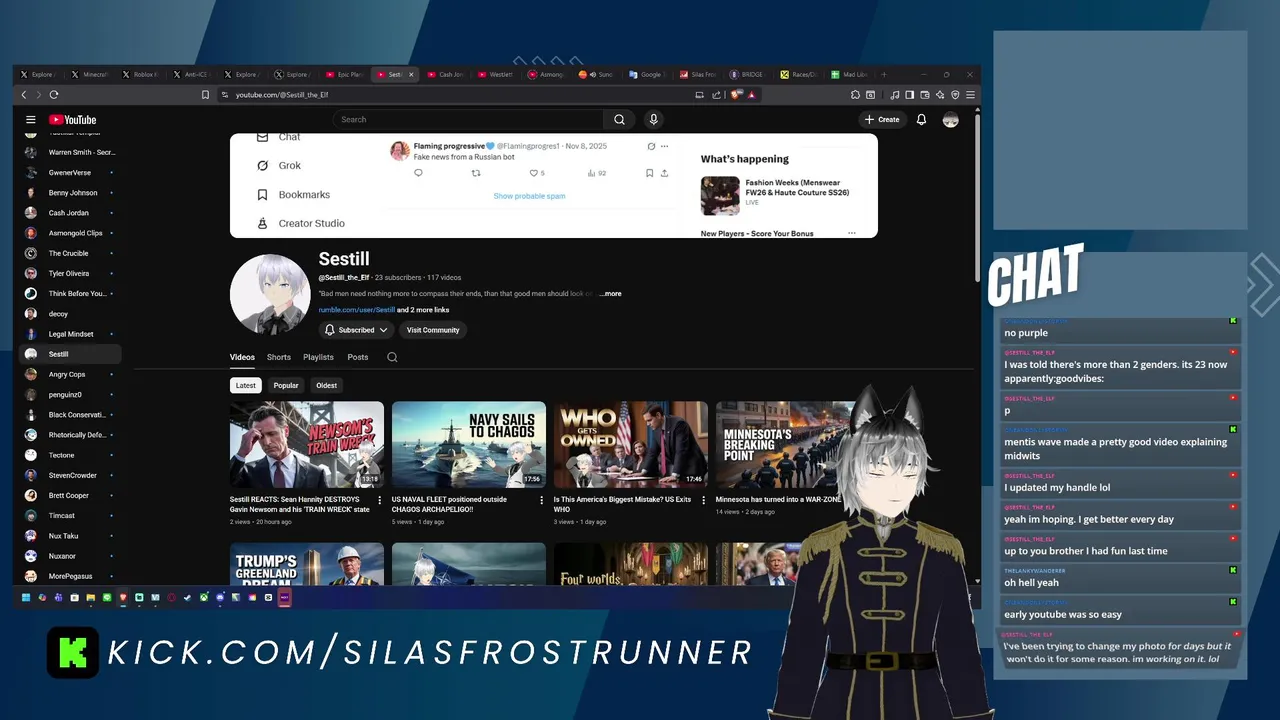
Task: Open YouTube notifications bell
Action: [x=921, y=119]
